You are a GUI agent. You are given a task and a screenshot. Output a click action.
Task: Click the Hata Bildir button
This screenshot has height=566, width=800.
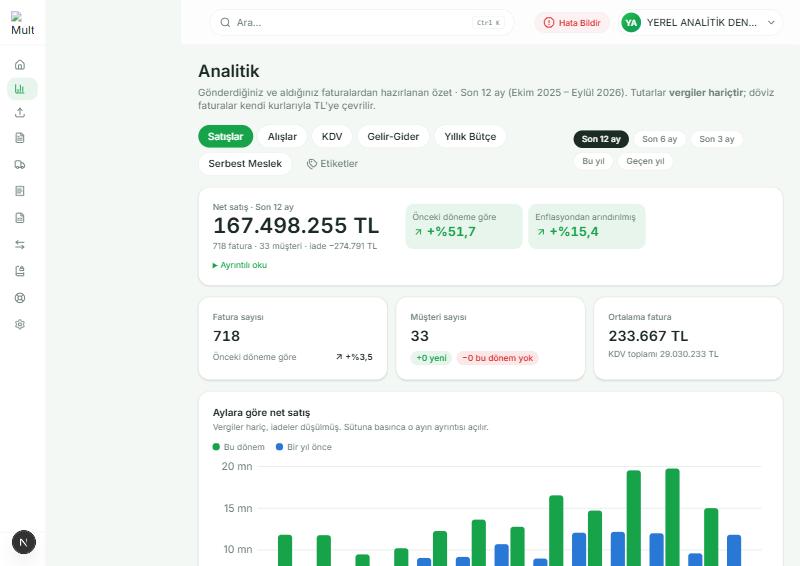[x=571, y=22]
